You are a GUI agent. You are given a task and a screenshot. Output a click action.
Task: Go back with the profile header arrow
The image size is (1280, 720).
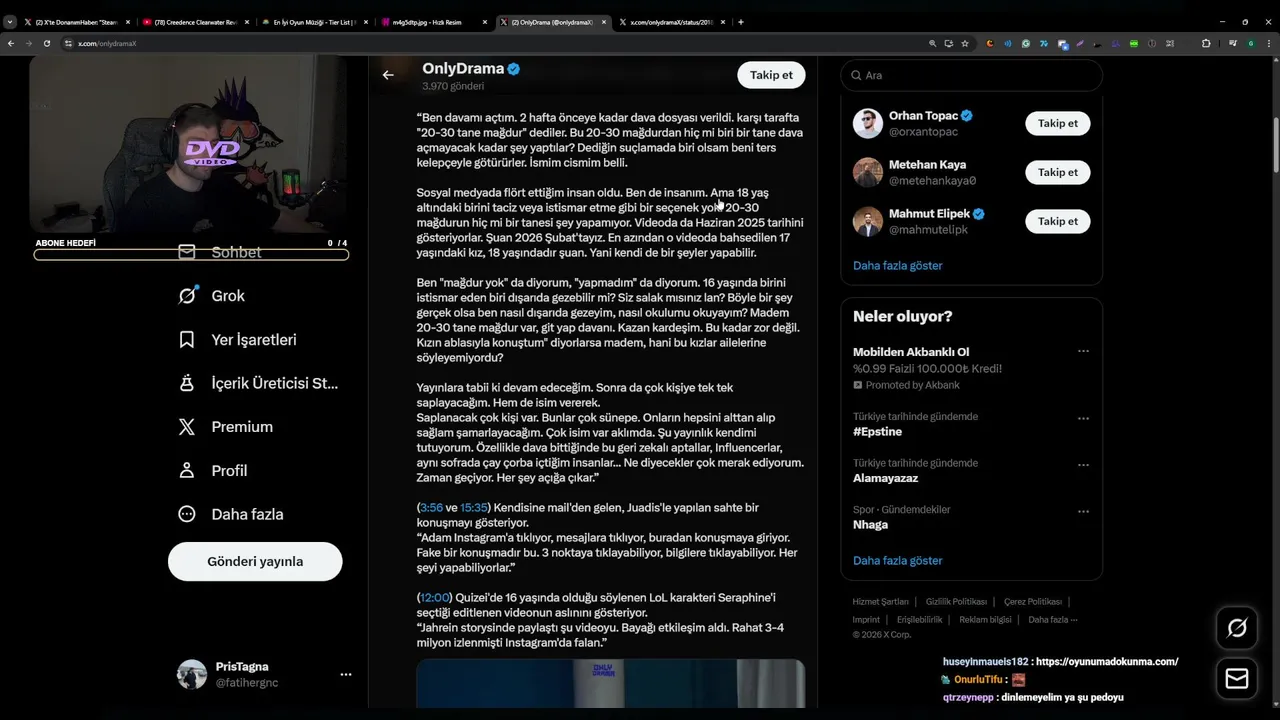[388, 75]
